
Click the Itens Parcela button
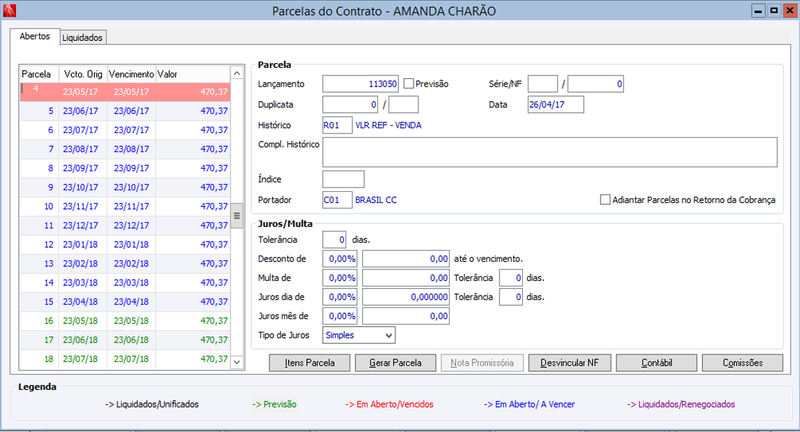pos(310,363)
